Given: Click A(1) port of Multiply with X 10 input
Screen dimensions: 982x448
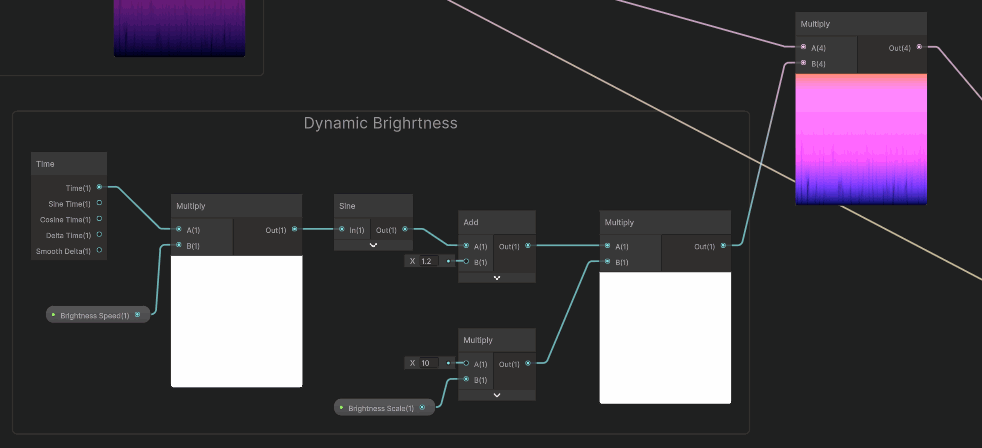Looking at the screenshot, I should tap(466, 363).
